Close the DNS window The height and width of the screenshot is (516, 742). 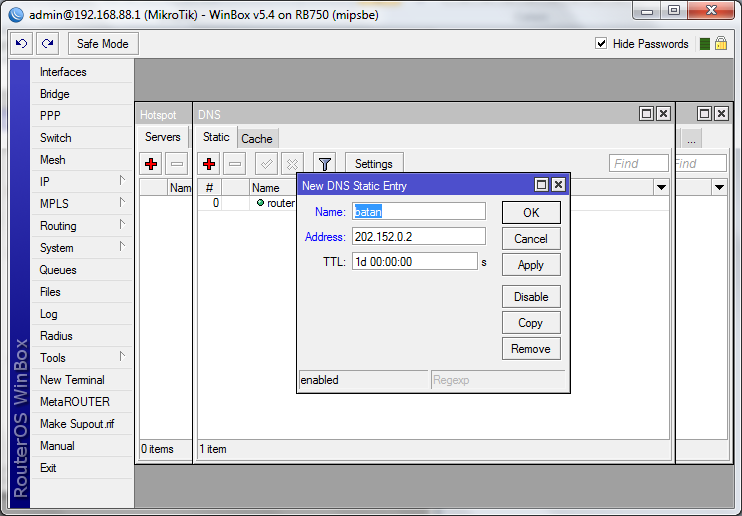pos(663,114)
